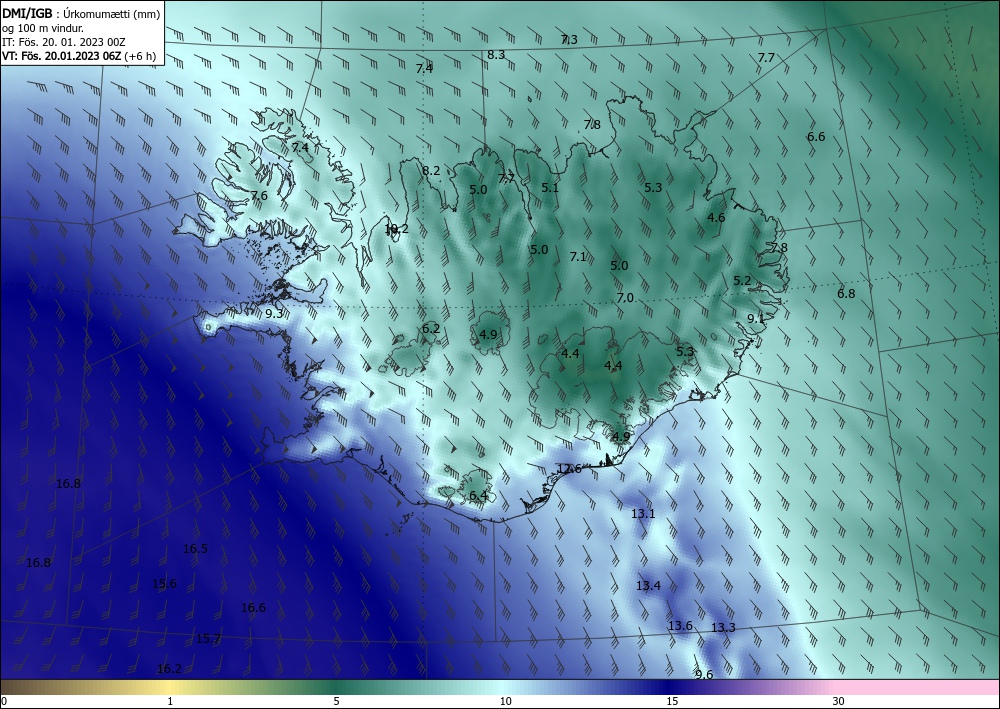1000x709 pixels.
Task: Click the 16.5 value over the sea
Action: [x=195, y=548]
